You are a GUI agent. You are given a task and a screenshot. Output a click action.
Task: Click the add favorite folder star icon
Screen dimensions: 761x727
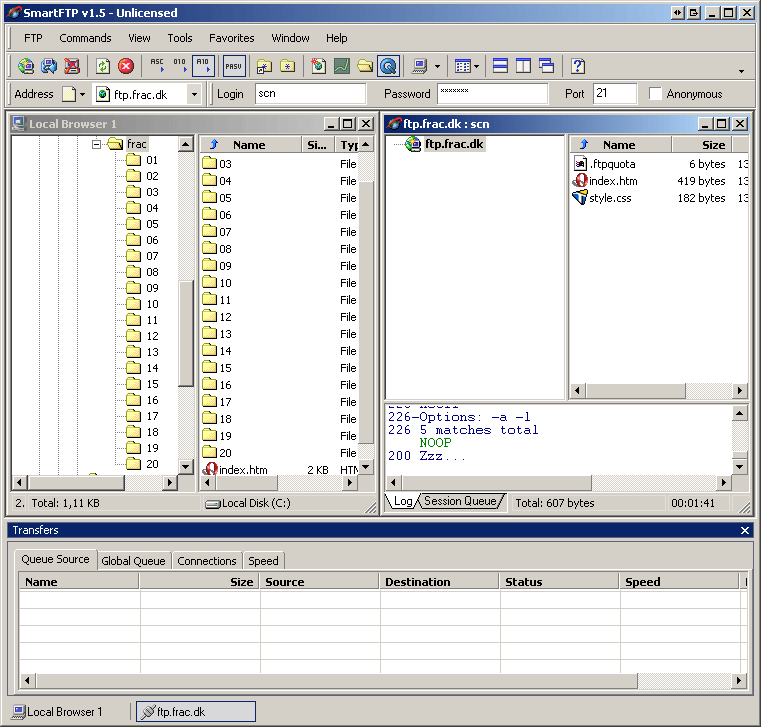click(287, 66)
